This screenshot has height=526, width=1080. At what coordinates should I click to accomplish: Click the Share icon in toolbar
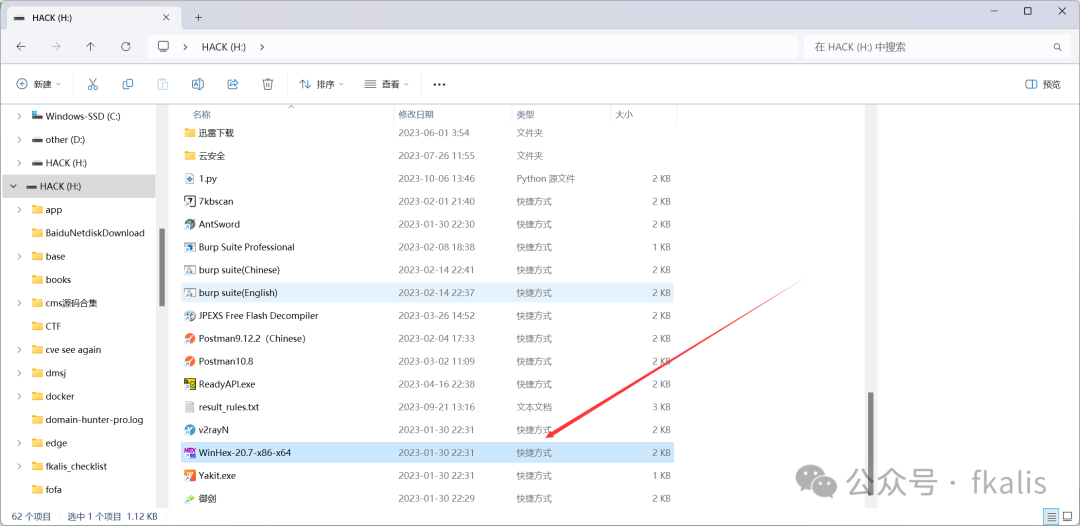(x=233, y=84)
